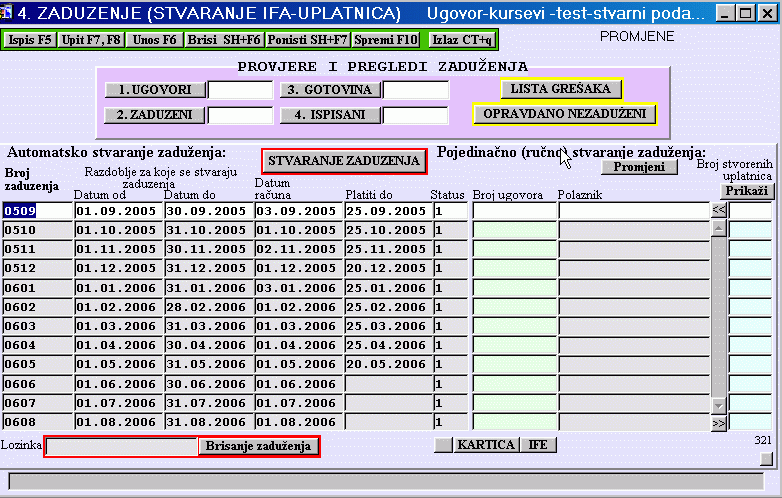Select zaduzenje number 0603
The width and height of the screenshot is (782, 498).
coord(37,326)
